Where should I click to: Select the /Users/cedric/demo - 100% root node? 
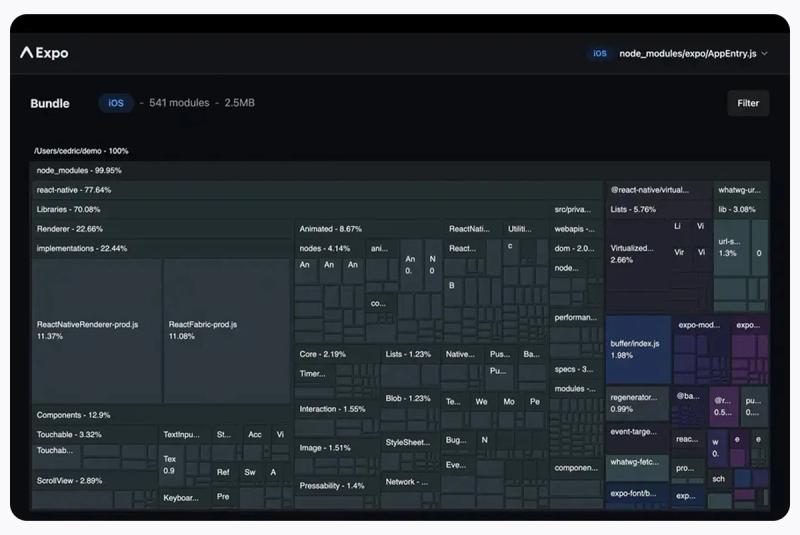(x=82, y=151)
